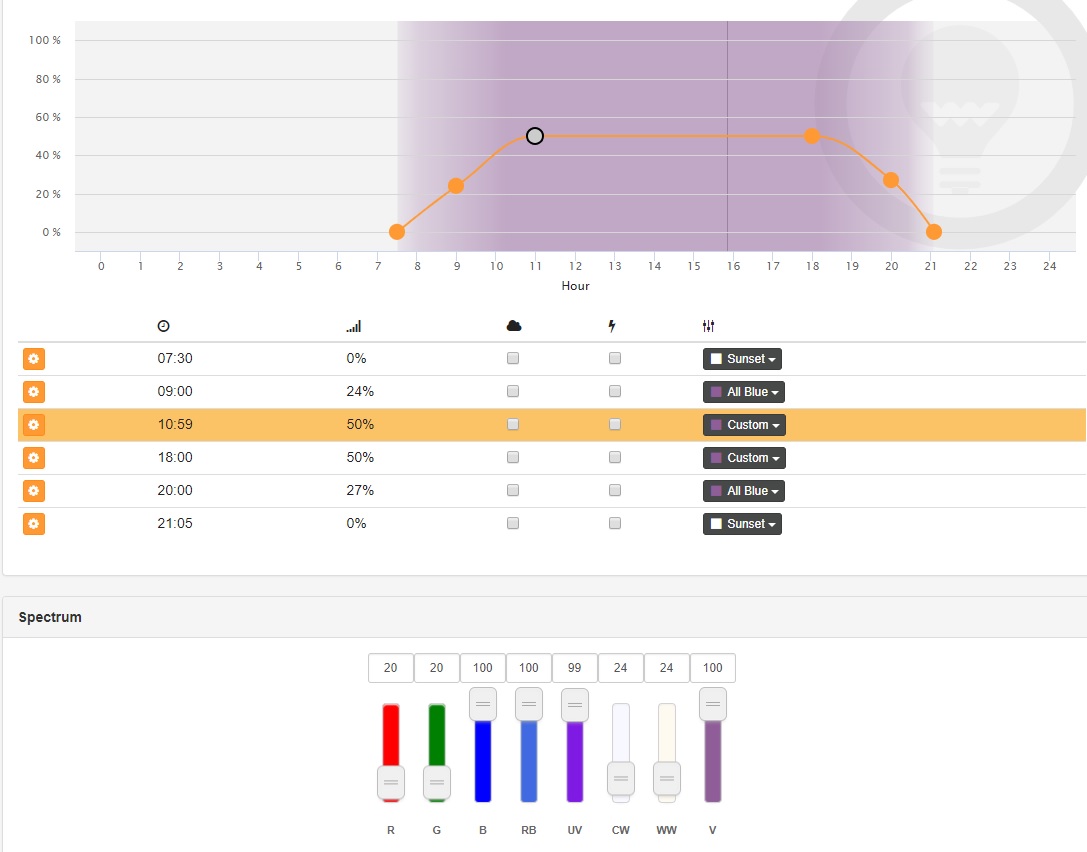Open gear settings for the 21:05 row
The height and width of the screenshot is (852, 1087).
(x=34, y=524)
